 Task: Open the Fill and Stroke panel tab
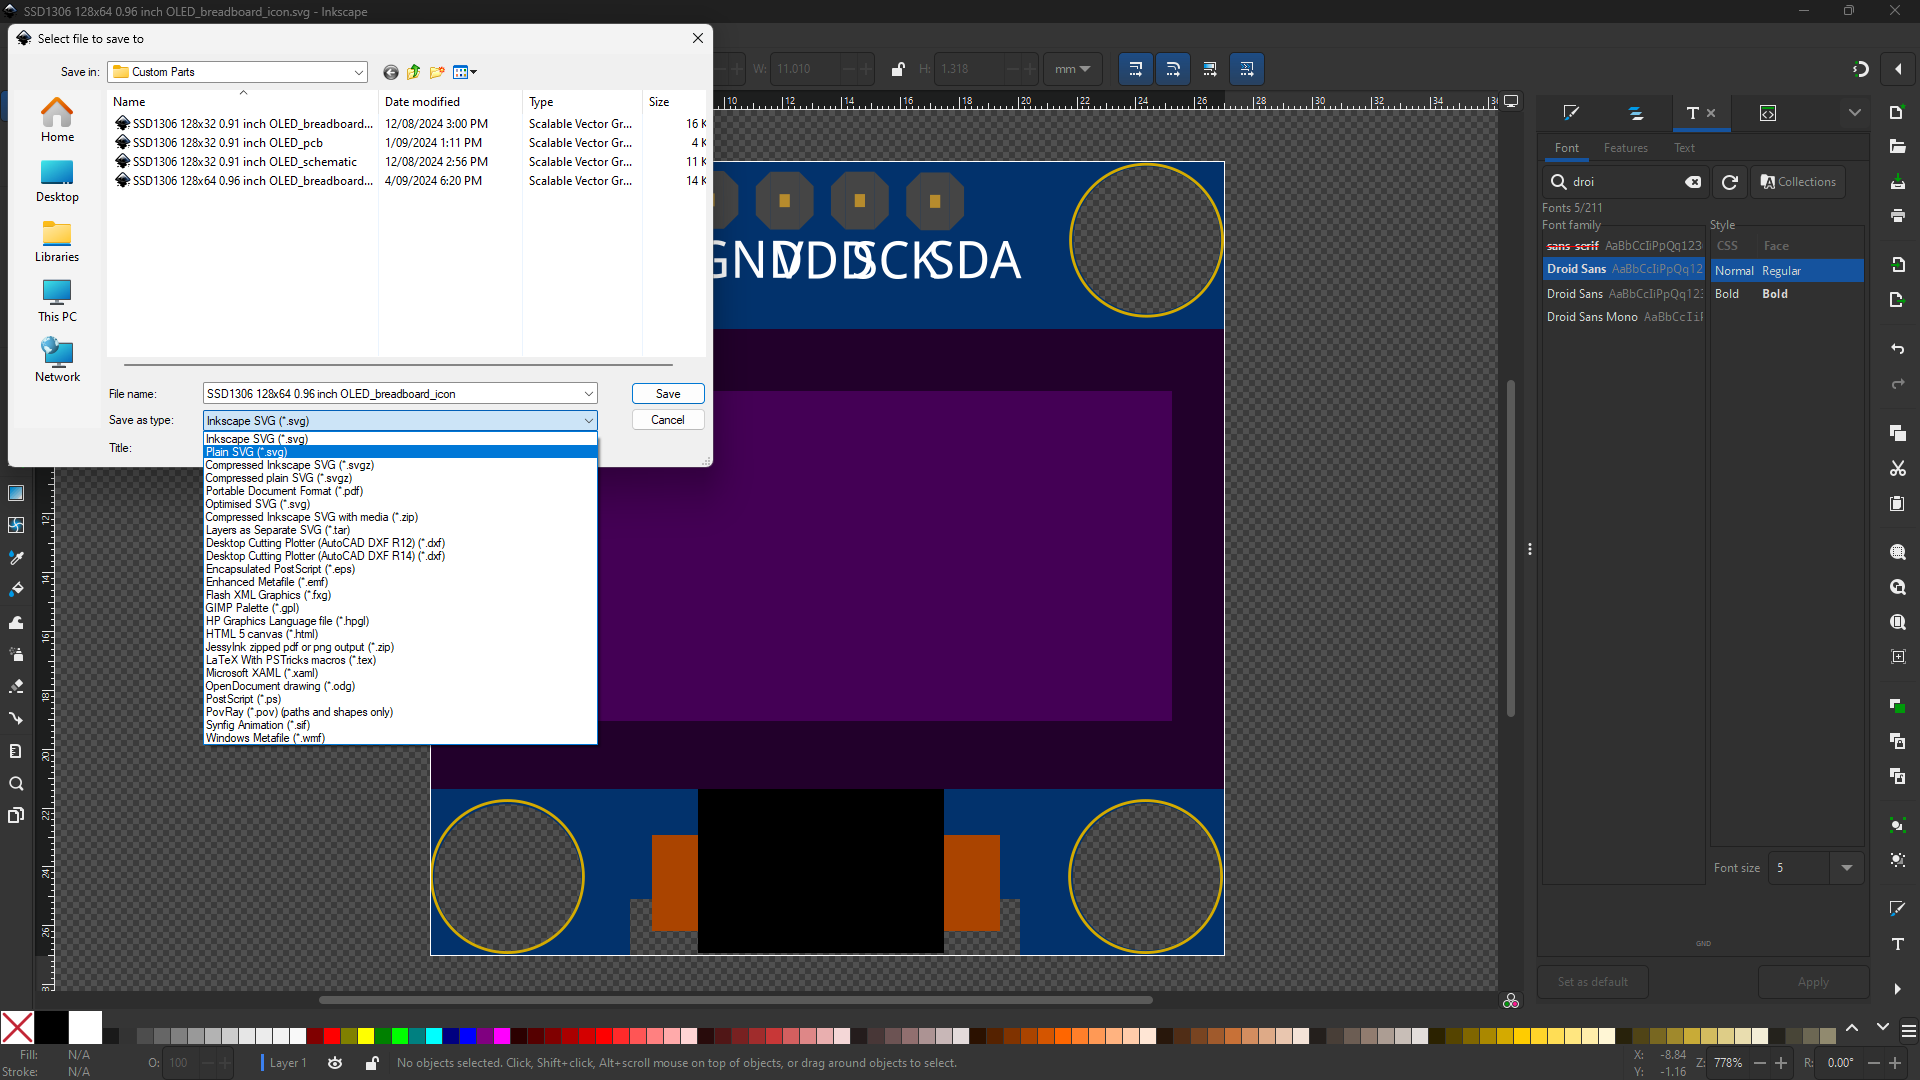[1571, 113]
